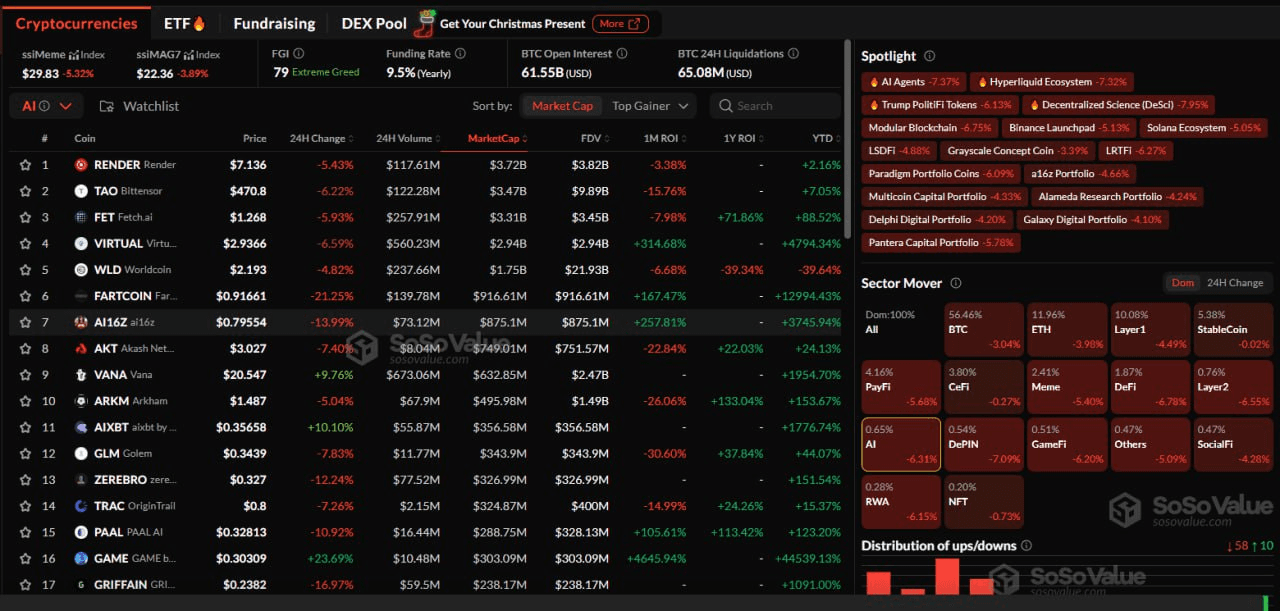Open the Fundraising tab

[274, 23]
